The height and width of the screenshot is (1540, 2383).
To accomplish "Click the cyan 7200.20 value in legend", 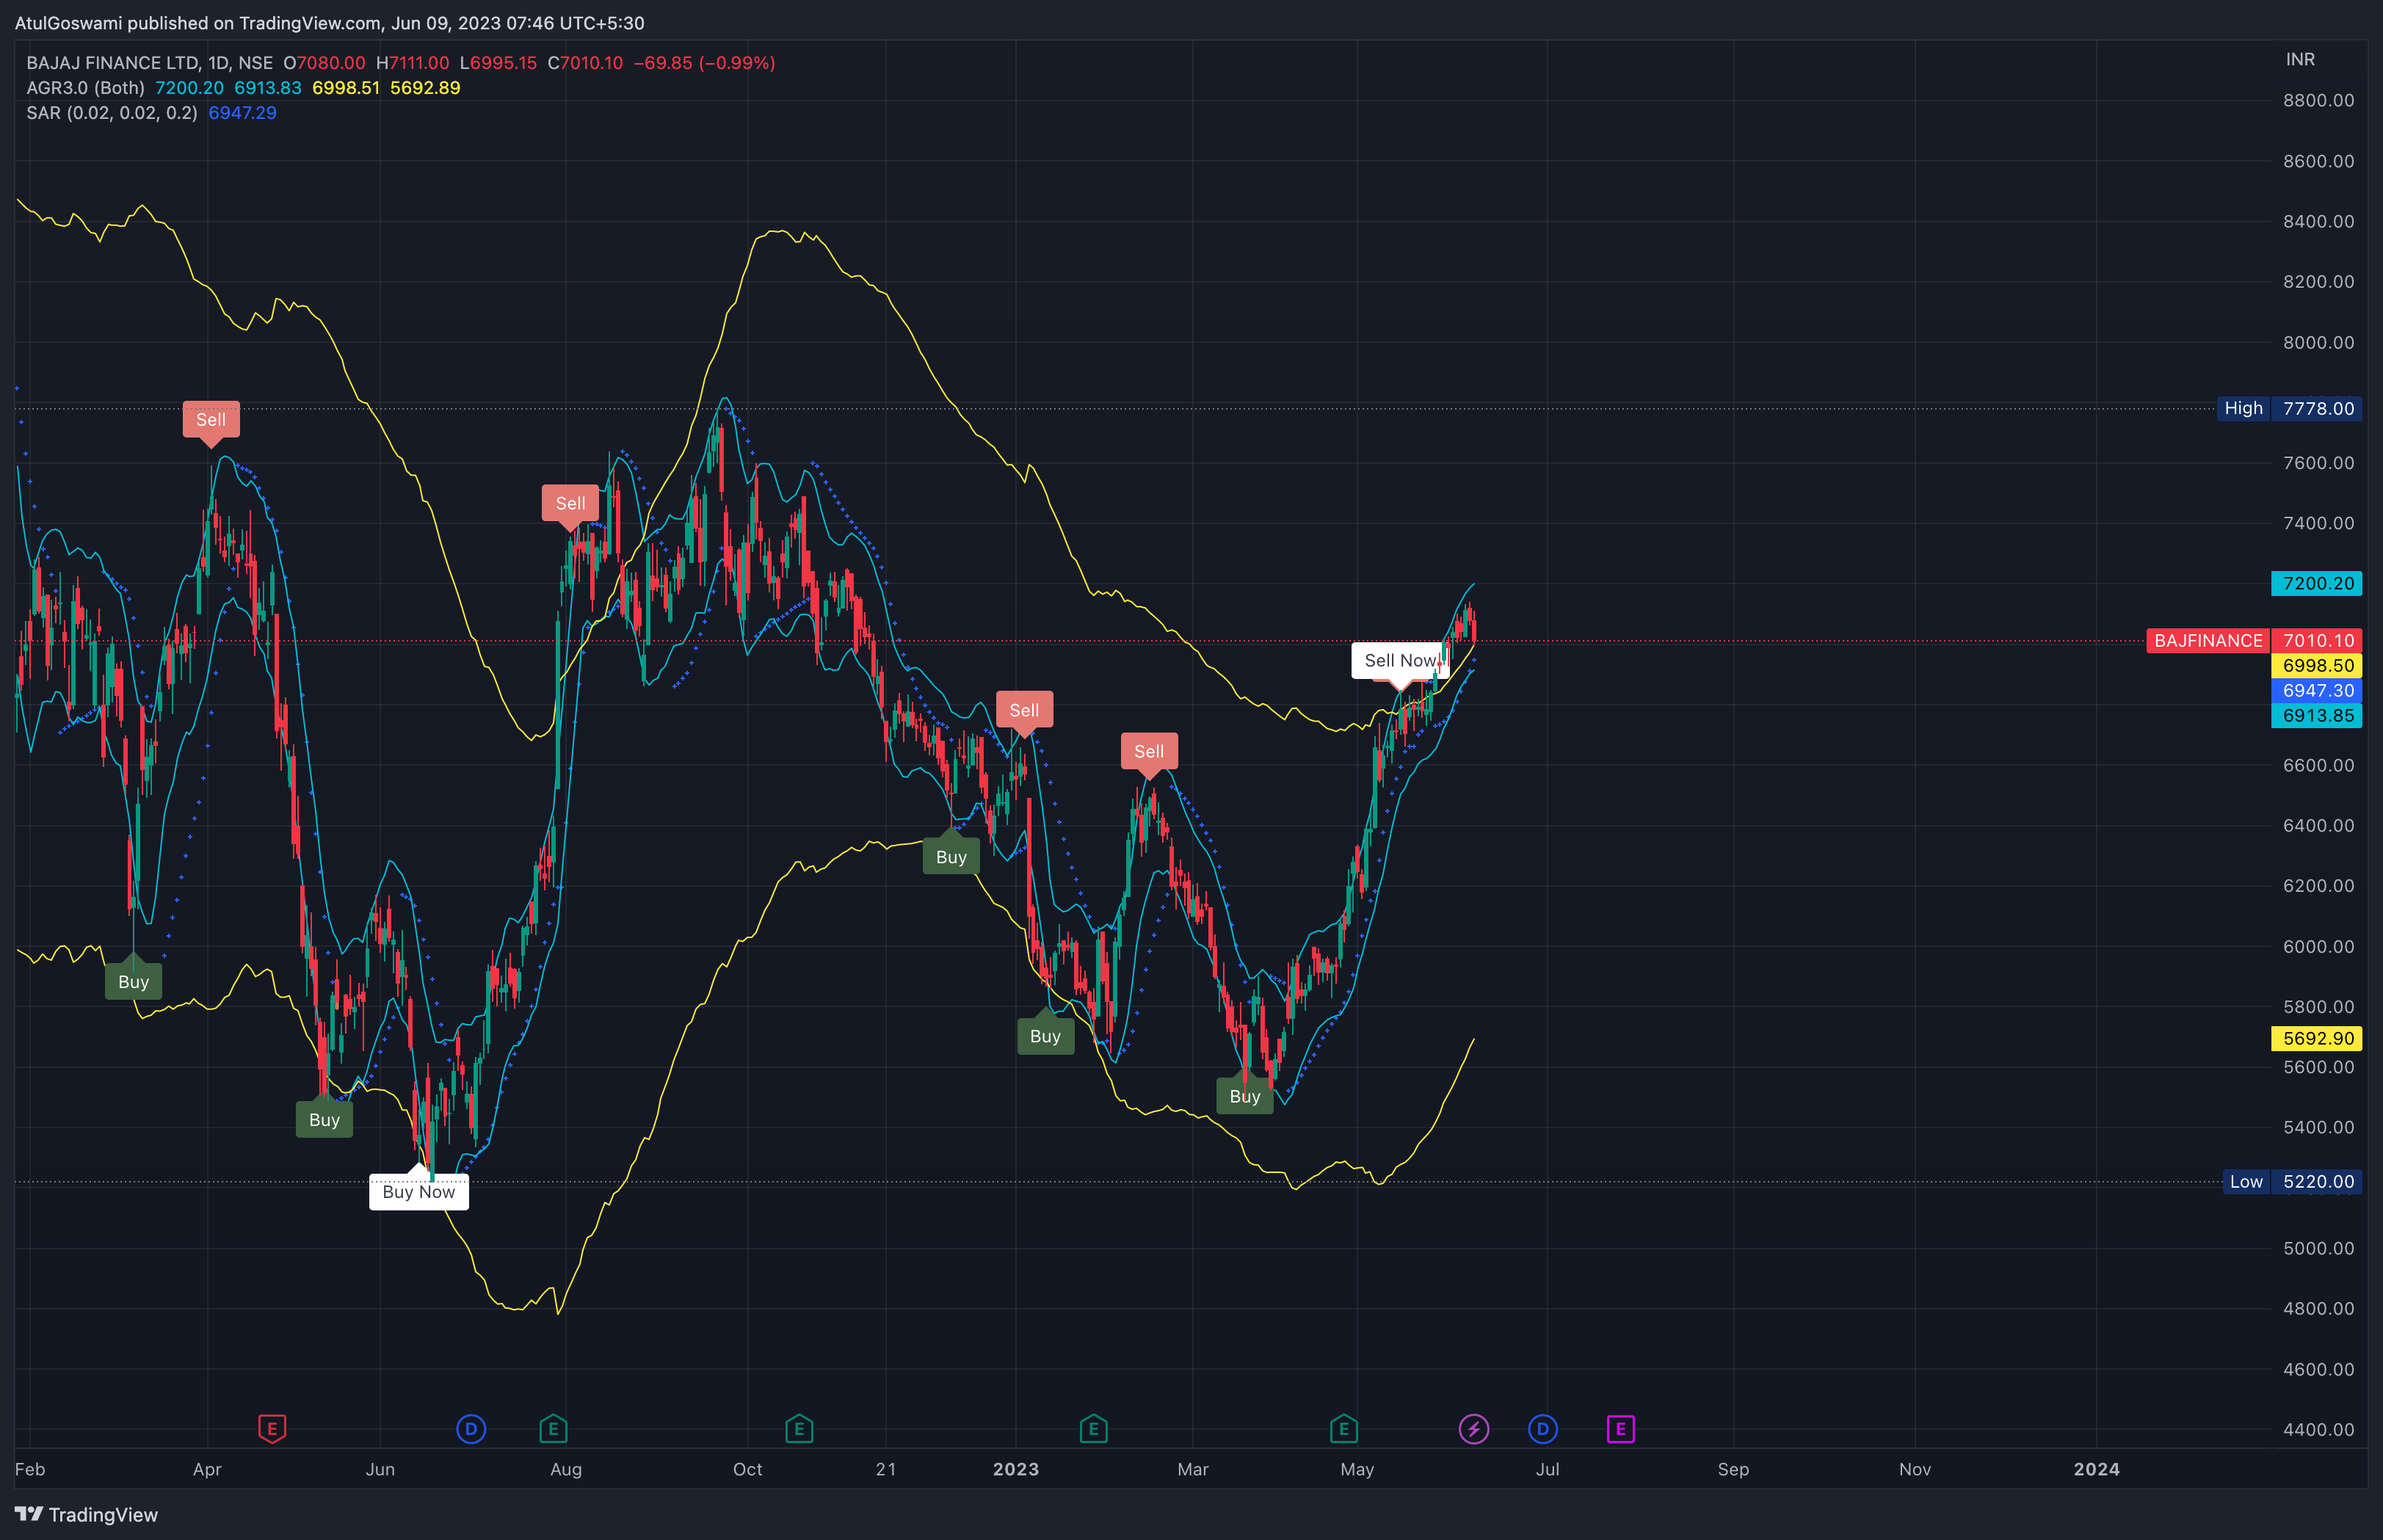I will coord(189,88).
